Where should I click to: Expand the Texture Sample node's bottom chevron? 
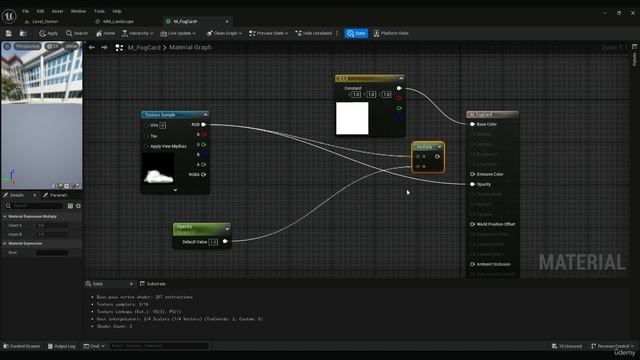point(175,190)
